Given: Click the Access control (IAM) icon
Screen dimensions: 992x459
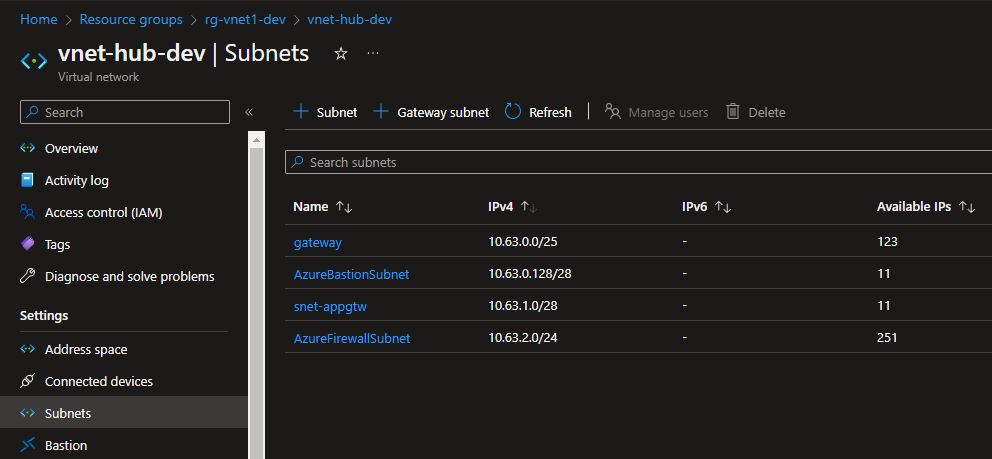Looking at the screenshot, I should pos(27,212).
